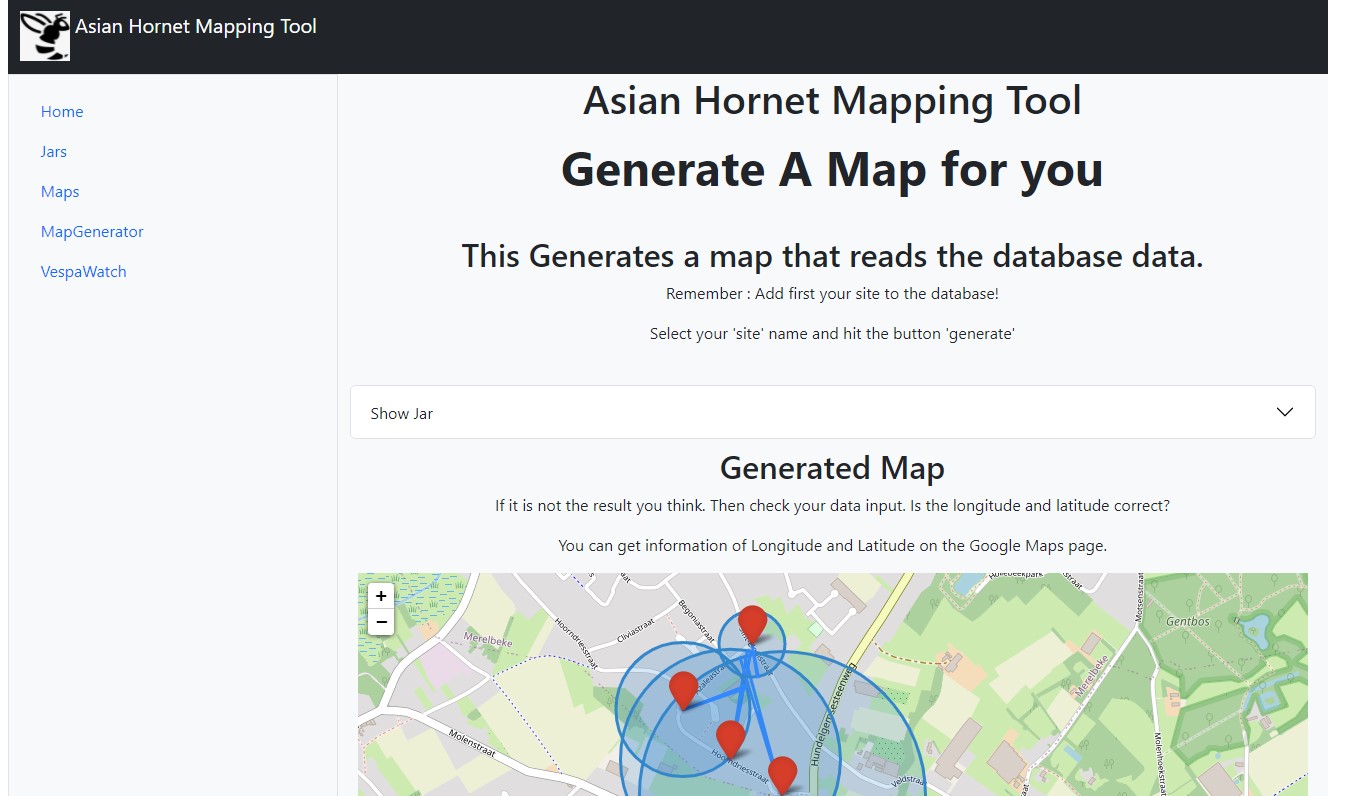Image resolution: width=1372 pixels, height=796 pixels.
Task: Click the "Select your 'site' name" instruction line
Action: [x=832, y=334]
